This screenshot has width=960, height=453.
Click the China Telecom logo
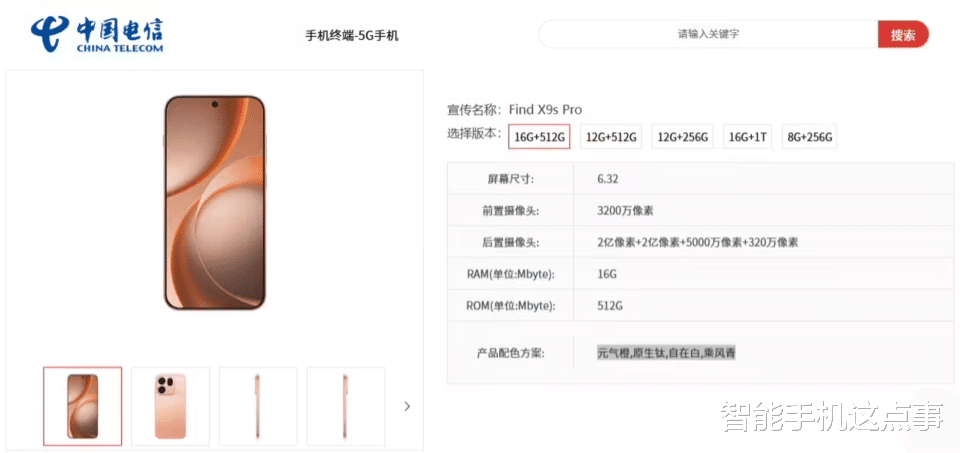tap(97, 34)
